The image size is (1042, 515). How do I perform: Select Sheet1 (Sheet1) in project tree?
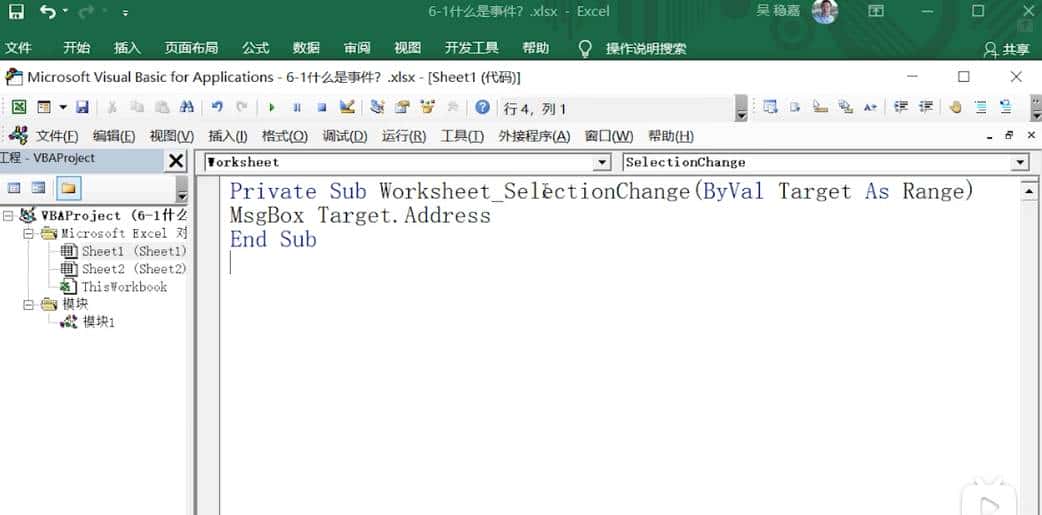[x=134, y=251]
